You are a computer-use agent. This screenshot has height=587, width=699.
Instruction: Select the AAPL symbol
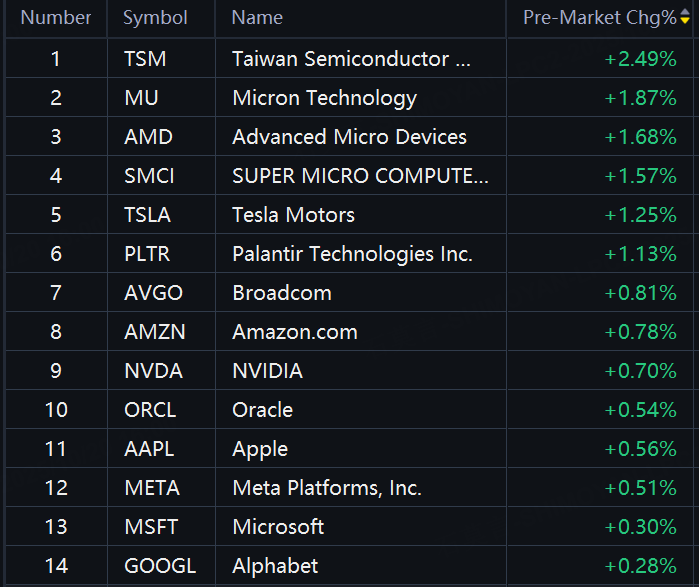point(149,449)
